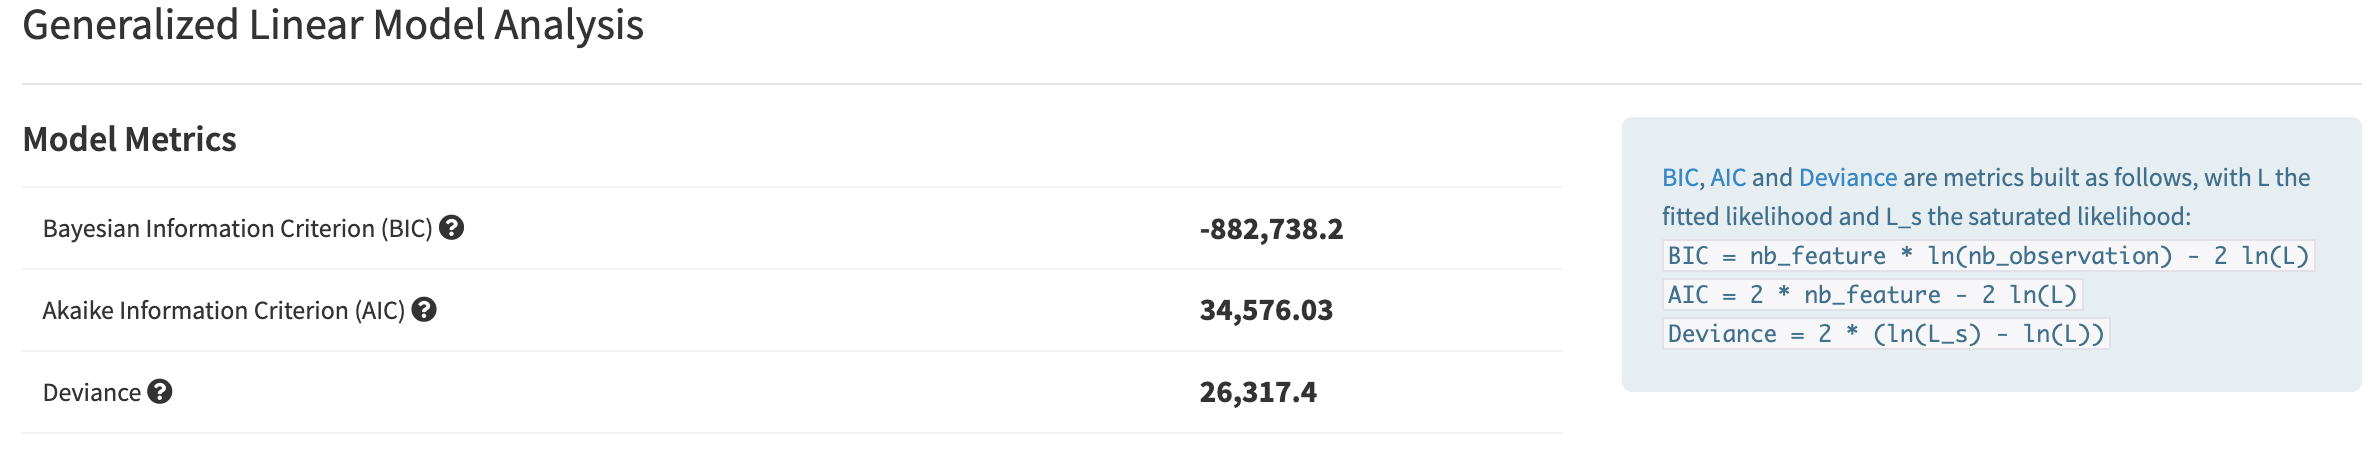Click the AIC value 34,576.03

(1266, 310)
